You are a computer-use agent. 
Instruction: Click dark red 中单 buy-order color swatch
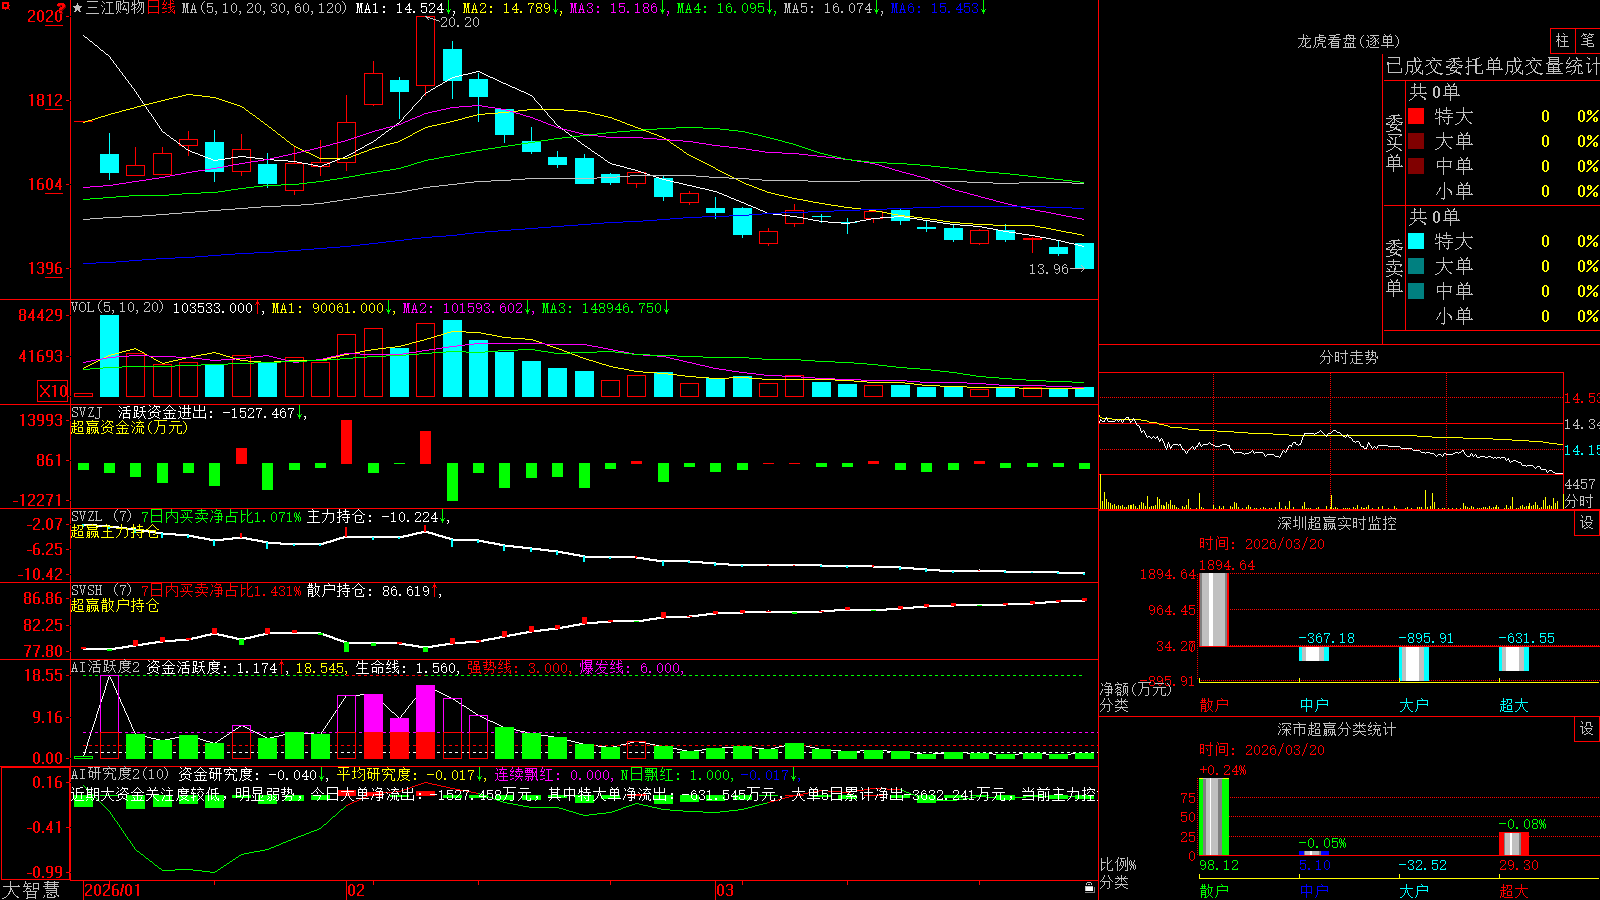(1416, 166)
